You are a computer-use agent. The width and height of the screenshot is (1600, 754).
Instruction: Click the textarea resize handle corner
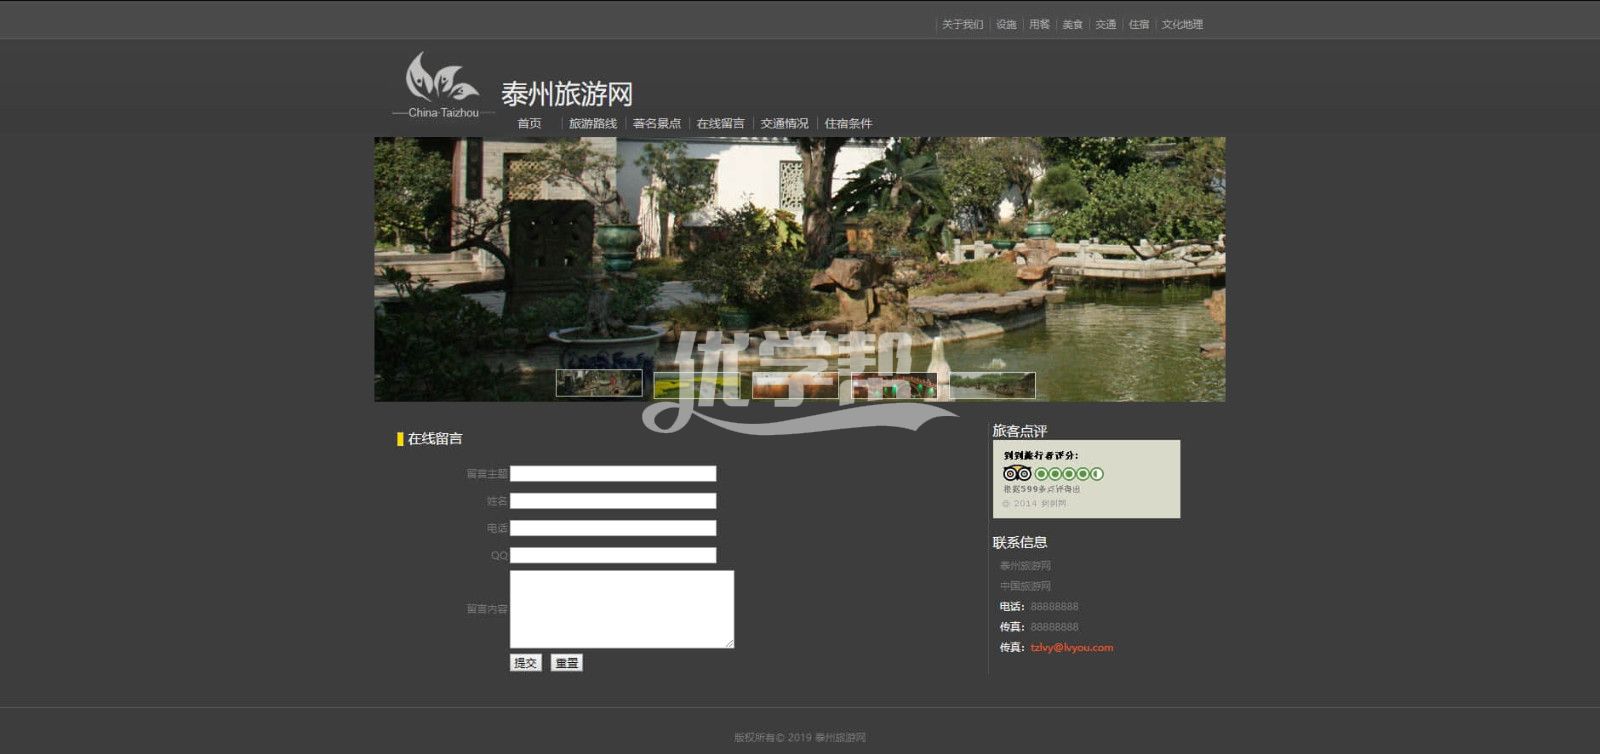click(x=730, y=644)
